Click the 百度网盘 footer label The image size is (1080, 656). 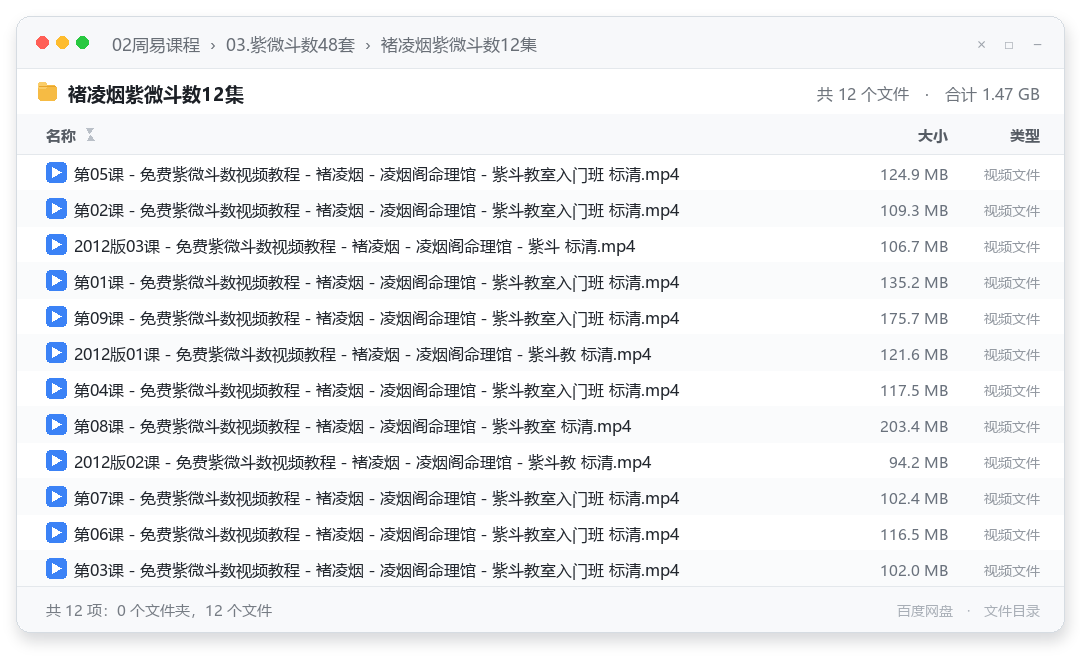point(925,611)
